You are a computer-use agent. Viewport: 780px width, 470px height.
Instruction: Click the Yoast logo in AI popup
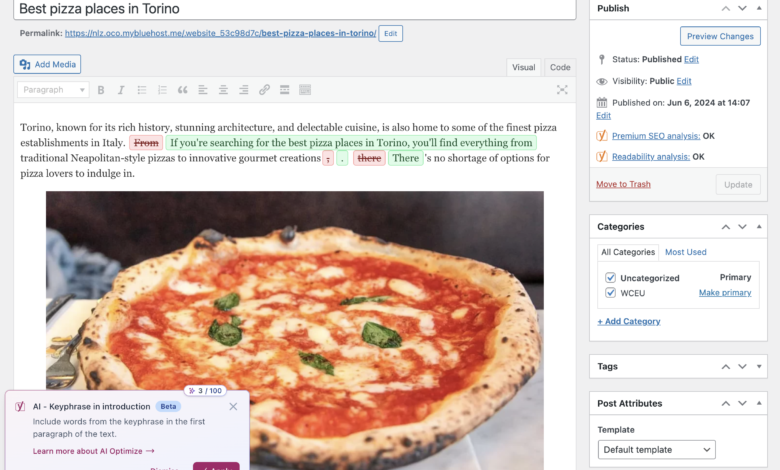(20, 406)
